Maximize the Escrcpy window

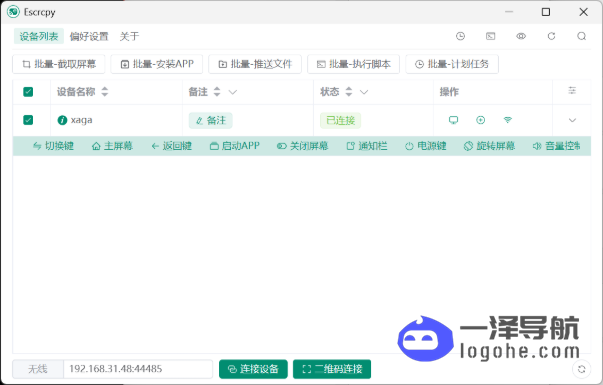545,12
